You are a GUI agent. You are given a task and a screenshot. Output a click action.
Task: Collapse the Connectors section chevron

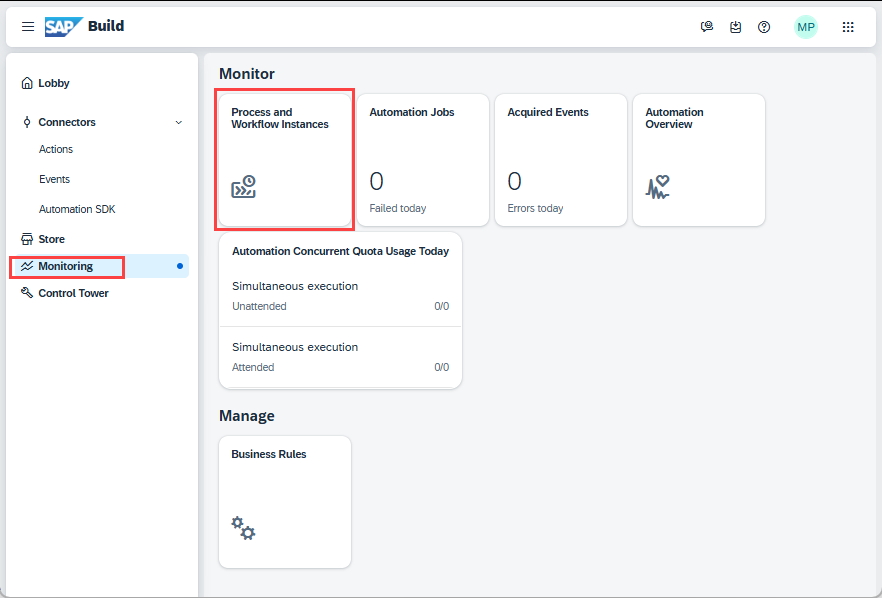point(178,122)
